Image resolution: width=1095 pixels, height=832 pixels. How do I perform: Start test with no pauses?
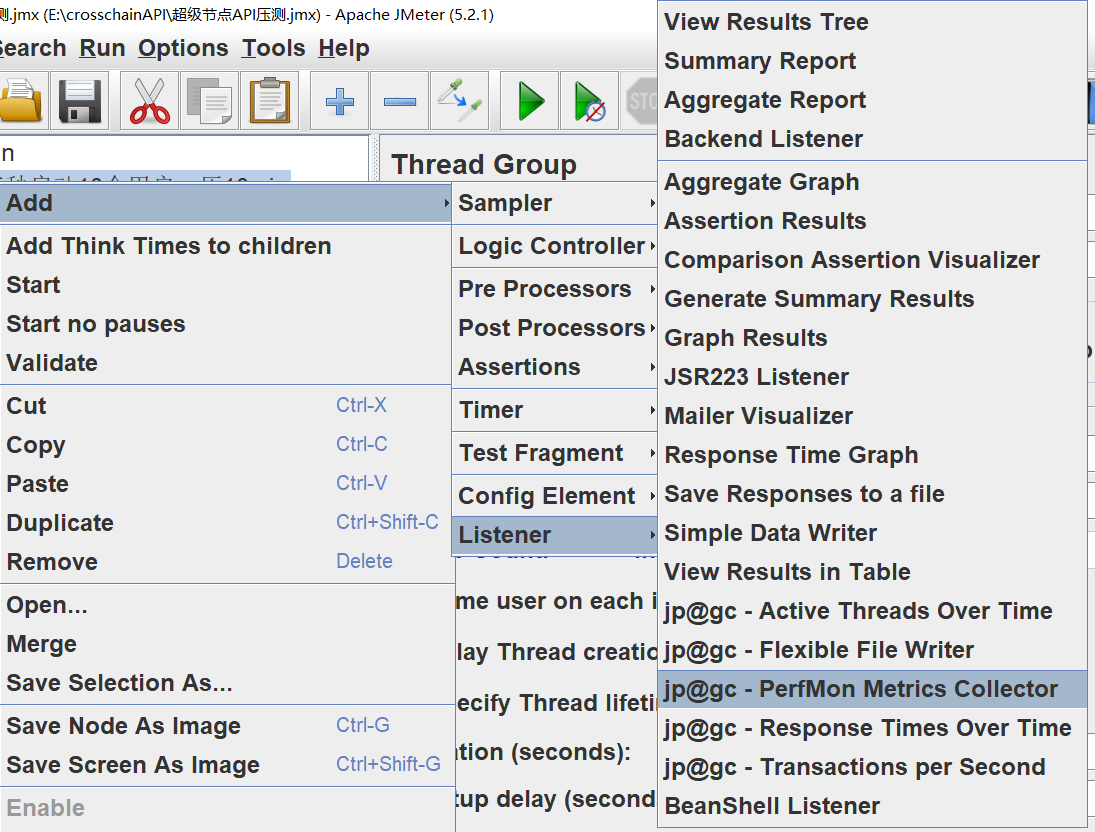coord(589,100)
